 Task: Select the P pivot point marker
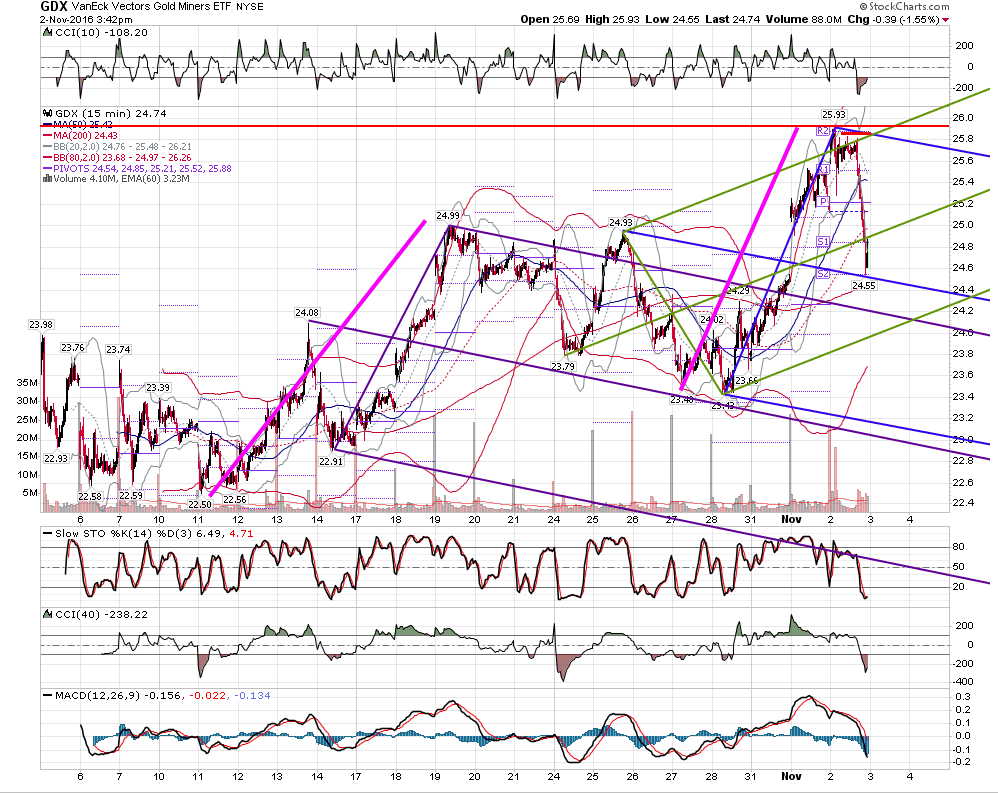823,202
